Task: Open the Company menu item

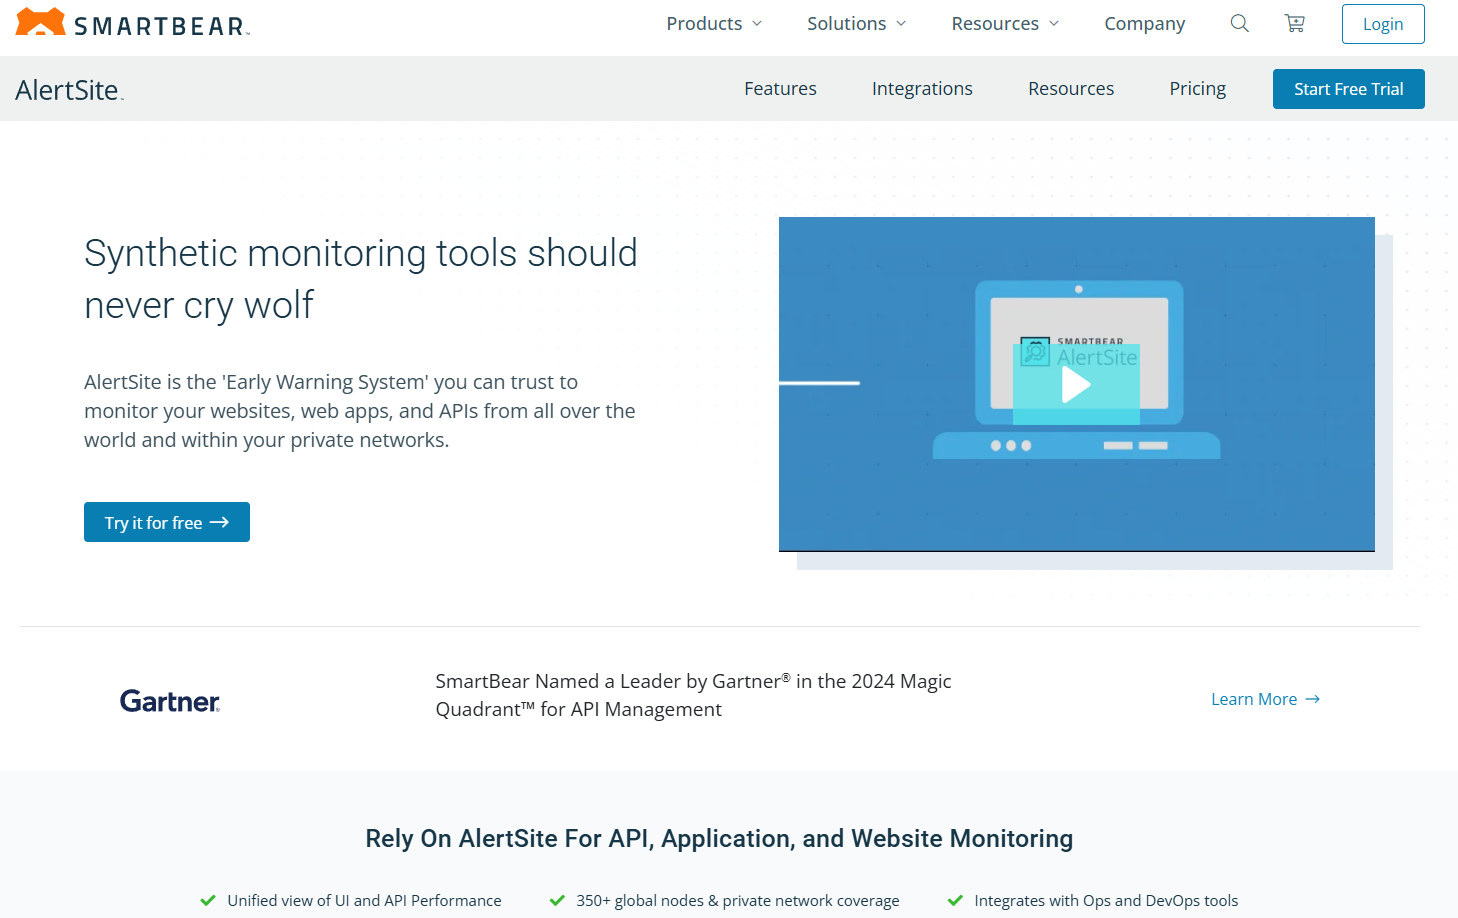Action: (x=1145, y=23)
